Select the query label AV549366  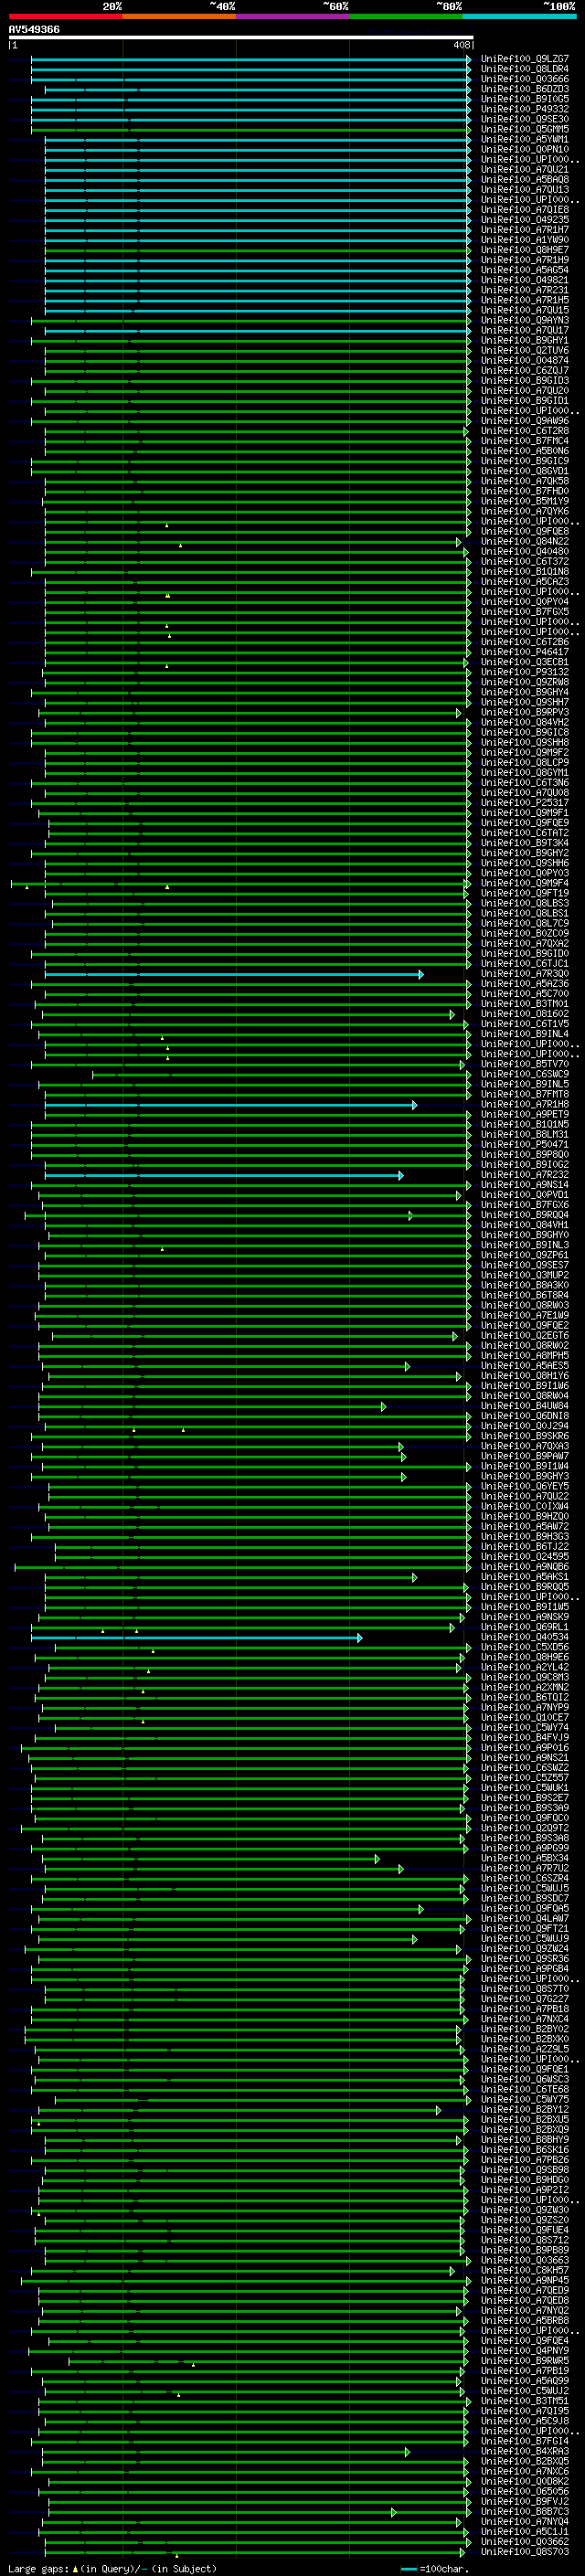[34, 30]
